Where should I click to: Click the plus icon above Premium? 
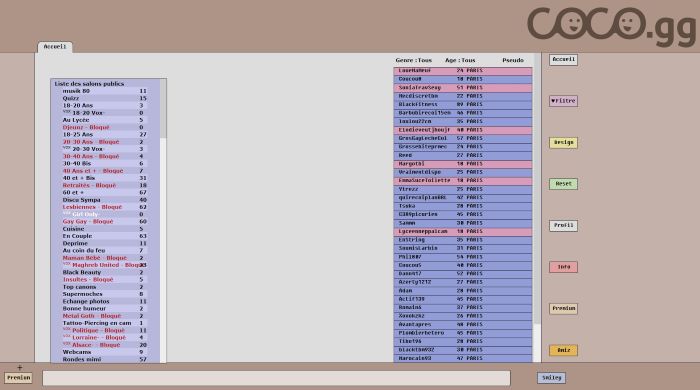(20, 368)
